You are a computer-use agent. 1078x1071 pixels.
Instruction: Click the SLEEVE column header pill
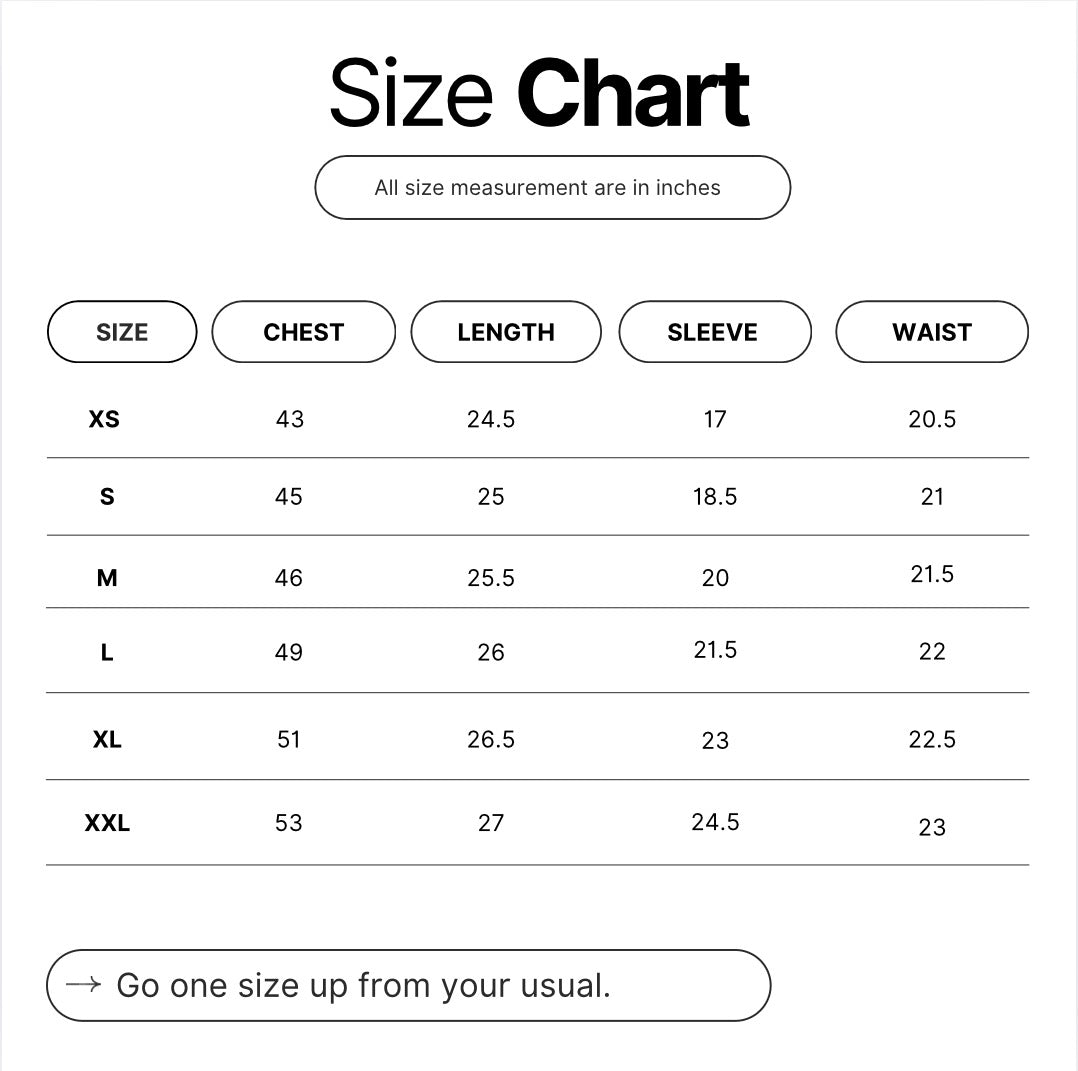pyautogui.click(x=714, y=332)
